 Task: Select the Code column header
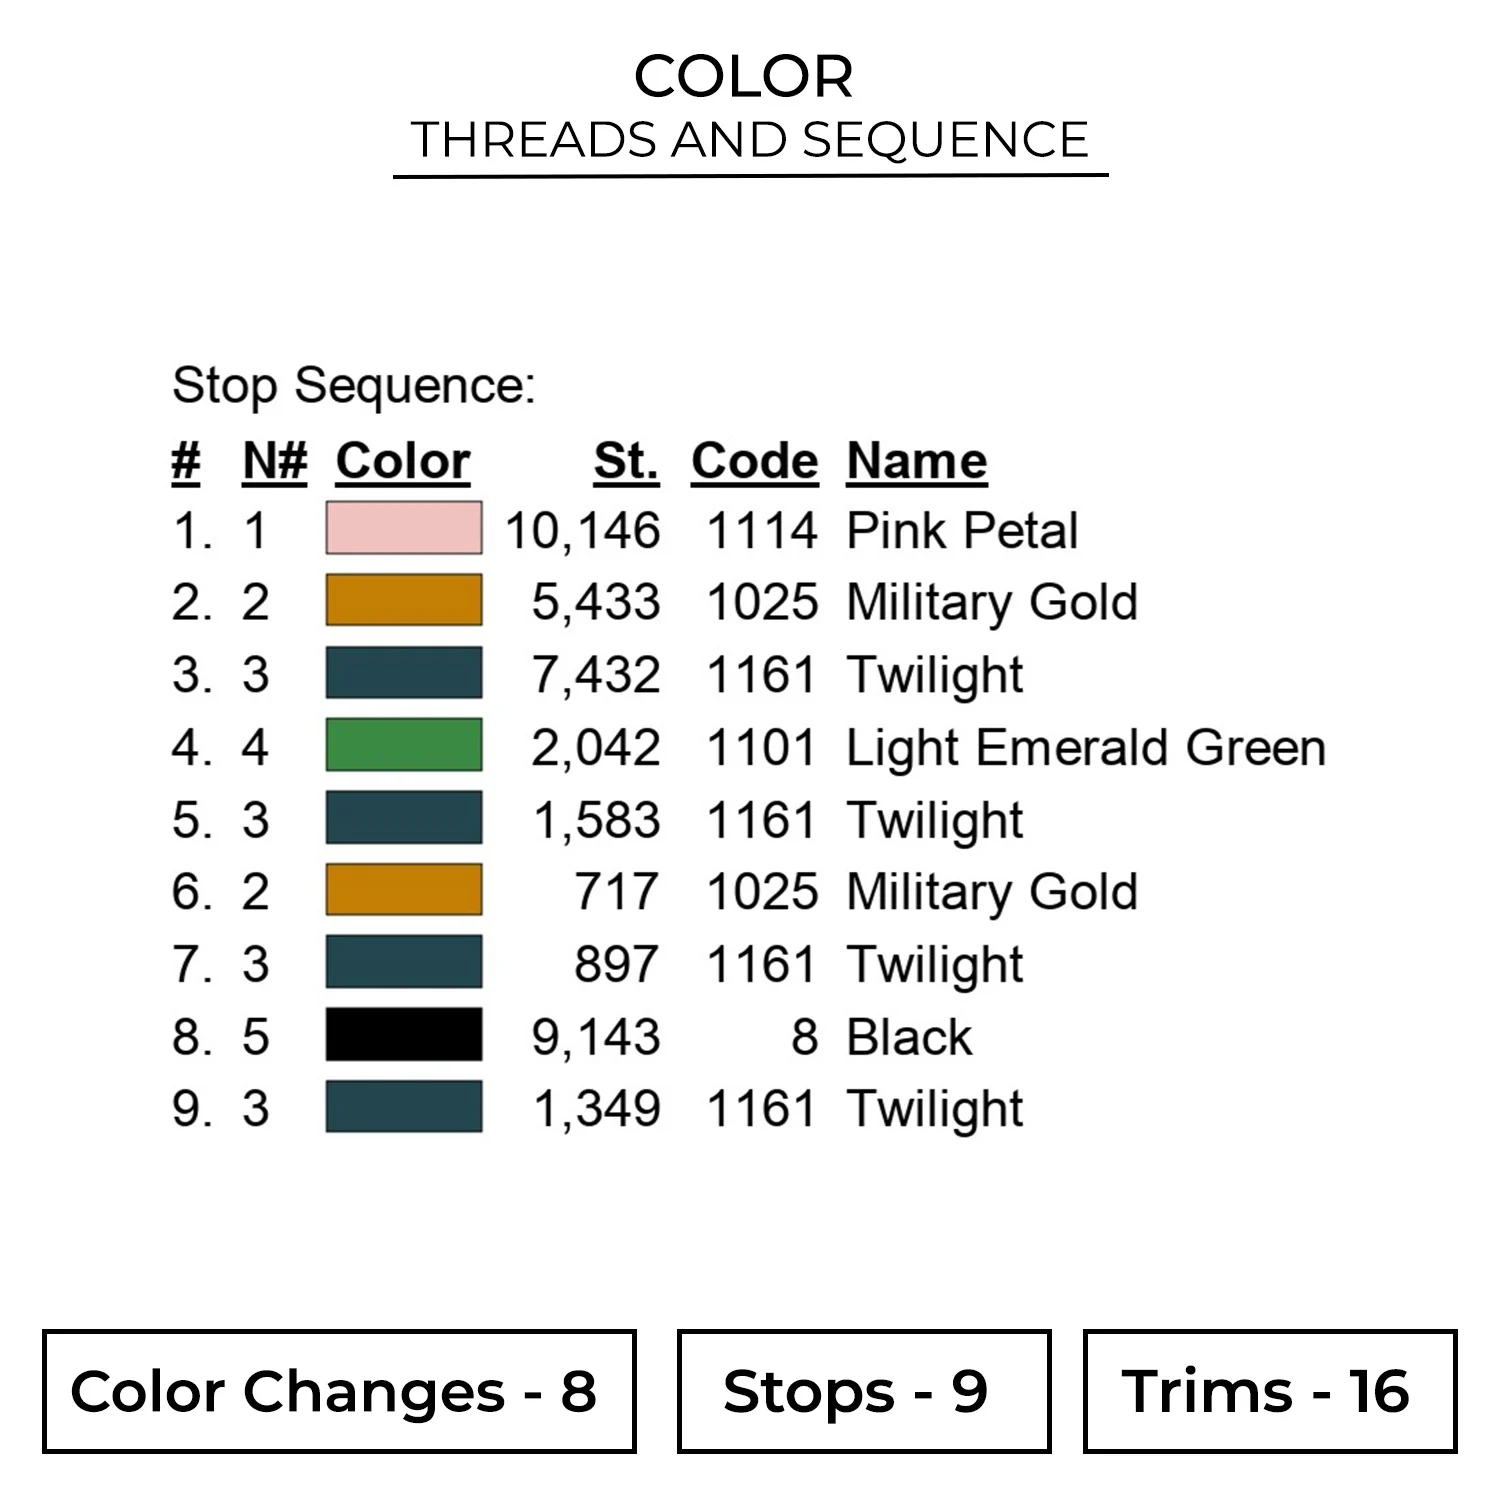[x=754, y=461]
